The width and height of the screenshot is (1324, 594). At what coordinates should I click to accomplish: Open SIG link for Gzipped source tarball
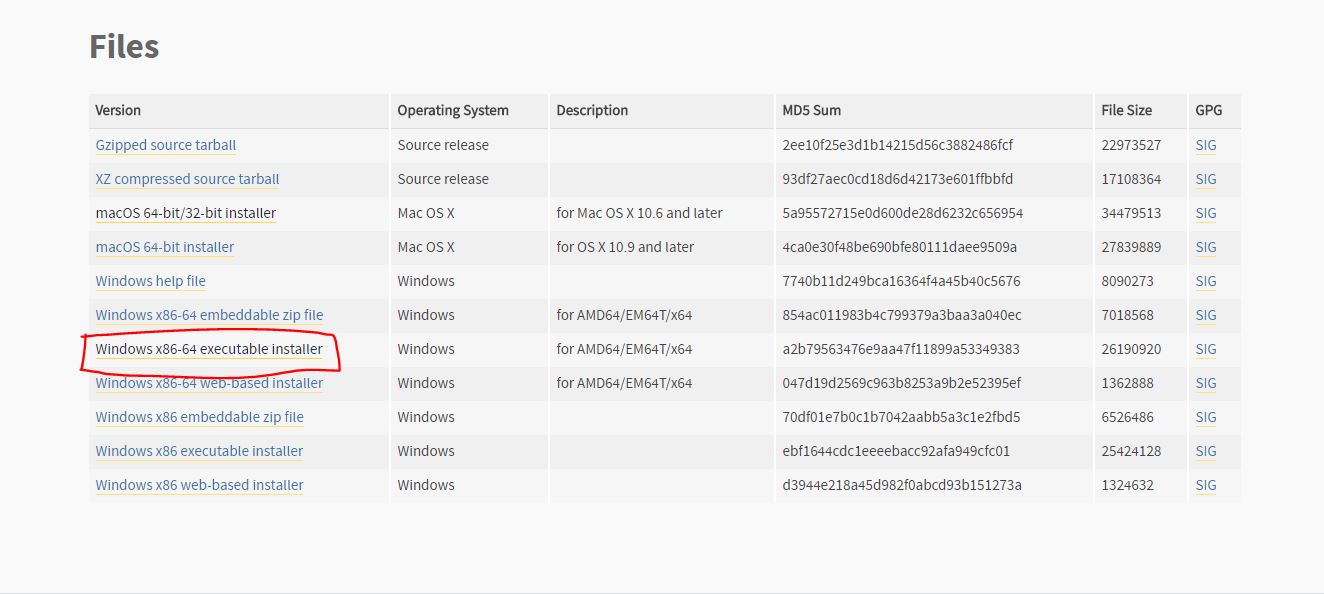tap(1206, 145)
